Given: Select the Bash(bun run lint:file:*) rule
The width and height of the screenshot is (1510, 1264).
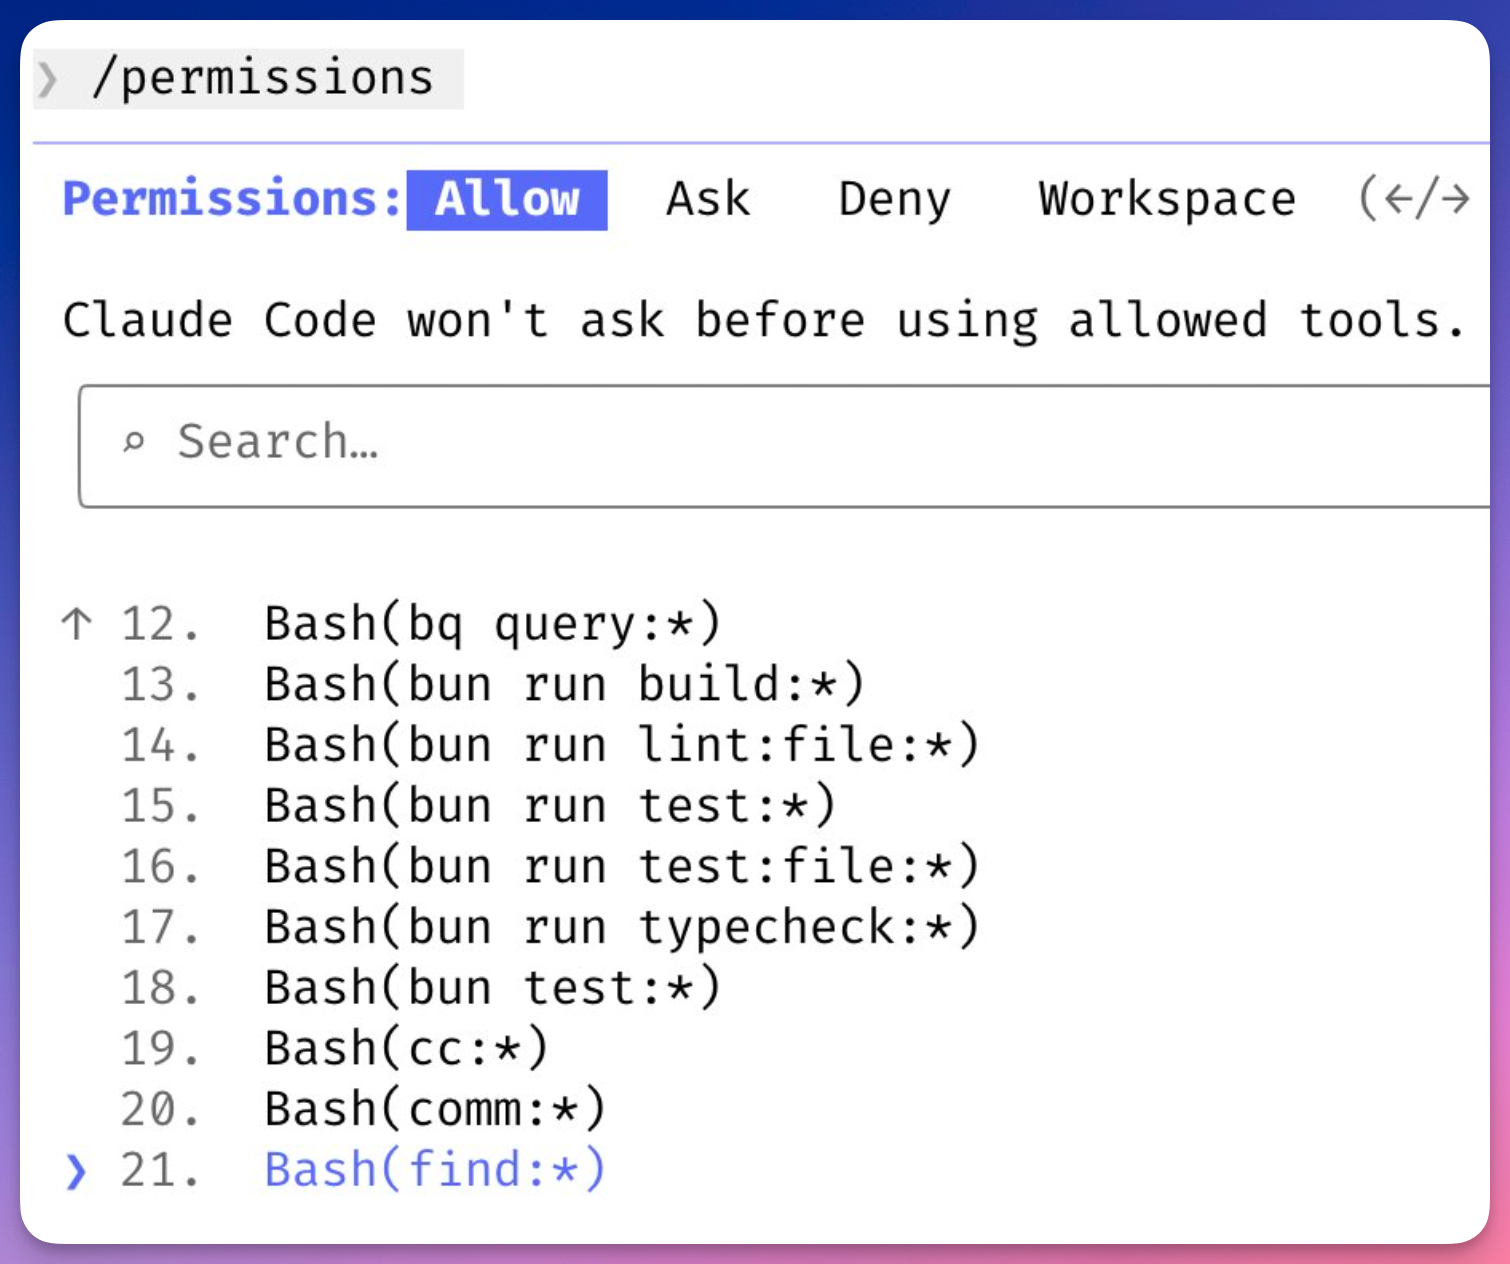Looking at the screenshot, I should coord(621,746).
